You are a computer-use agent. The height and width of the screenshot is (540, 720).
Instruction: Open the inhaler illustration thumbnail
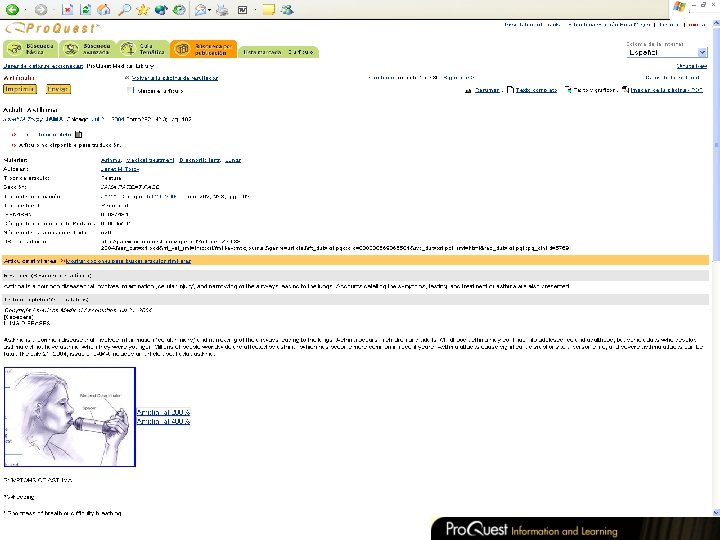[x=70, y=417]
